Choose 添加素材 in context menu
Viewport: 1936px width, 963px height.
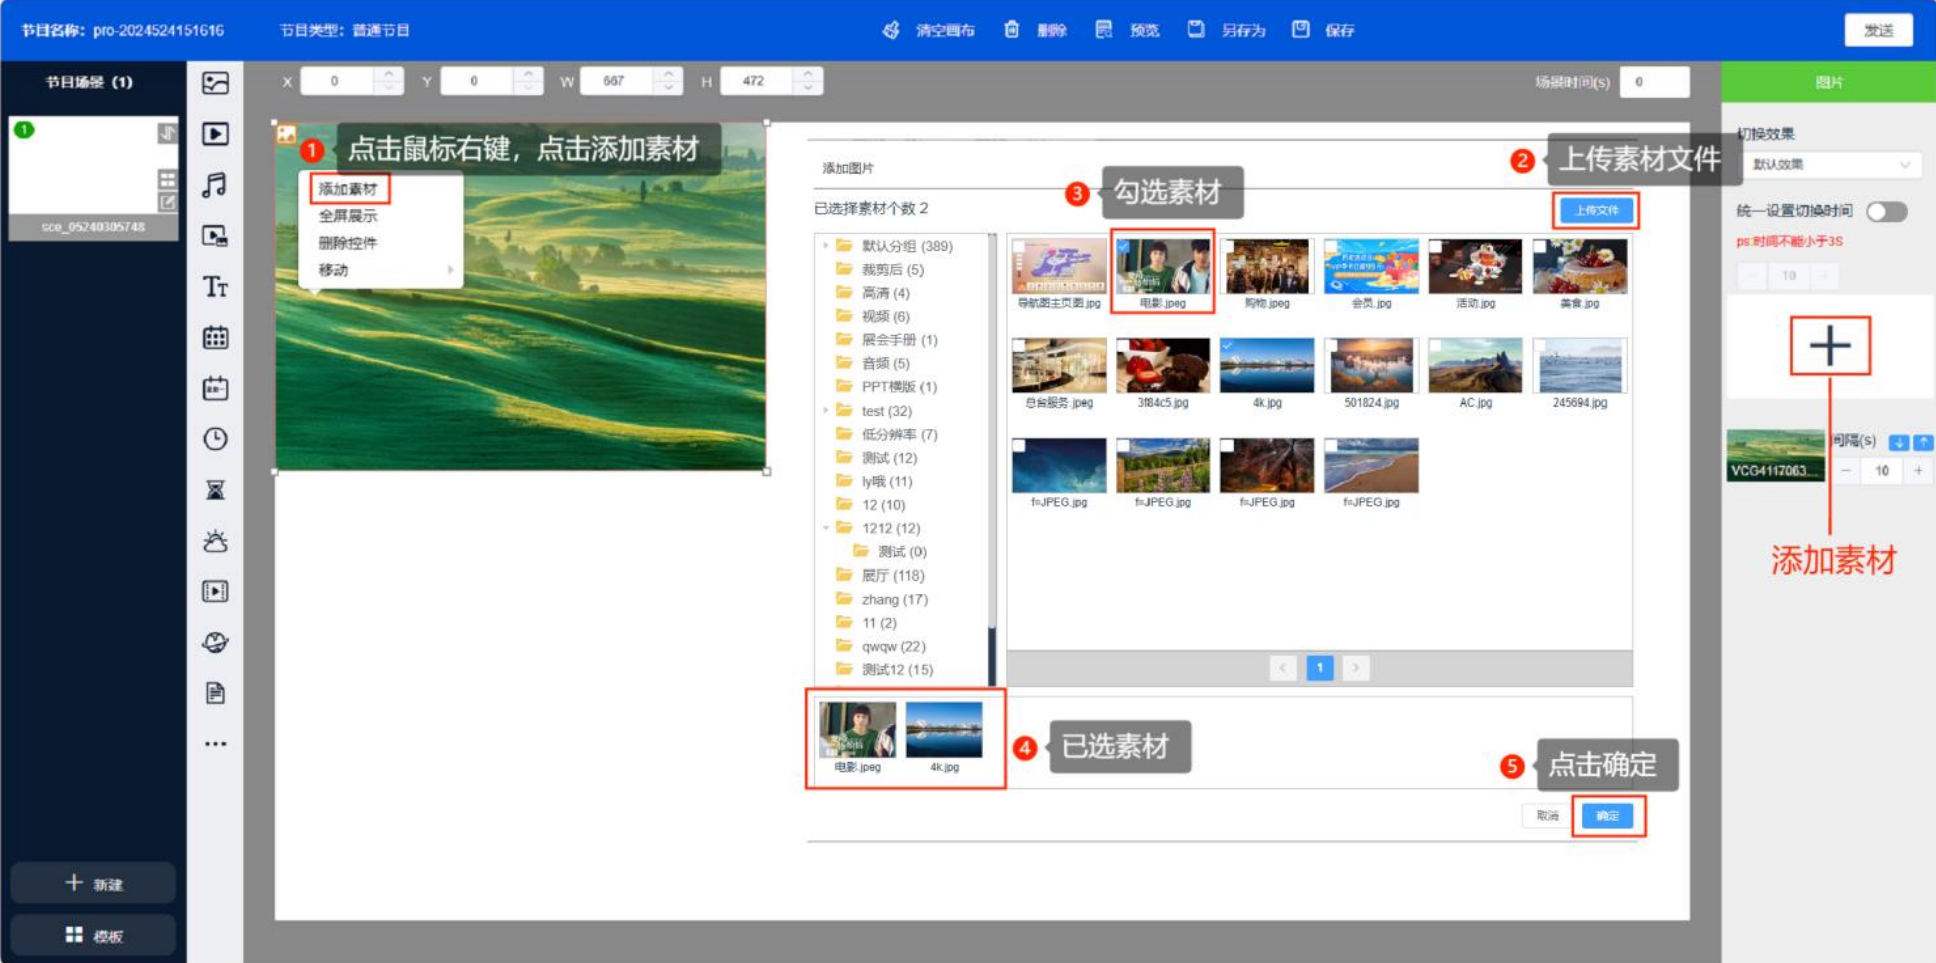(348, 189)
